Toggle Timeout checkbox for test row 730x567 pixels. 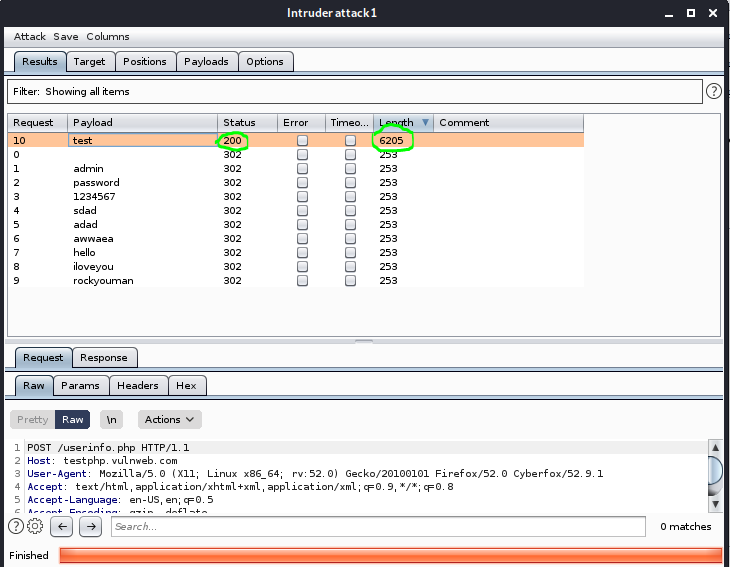tap(350, 140)
